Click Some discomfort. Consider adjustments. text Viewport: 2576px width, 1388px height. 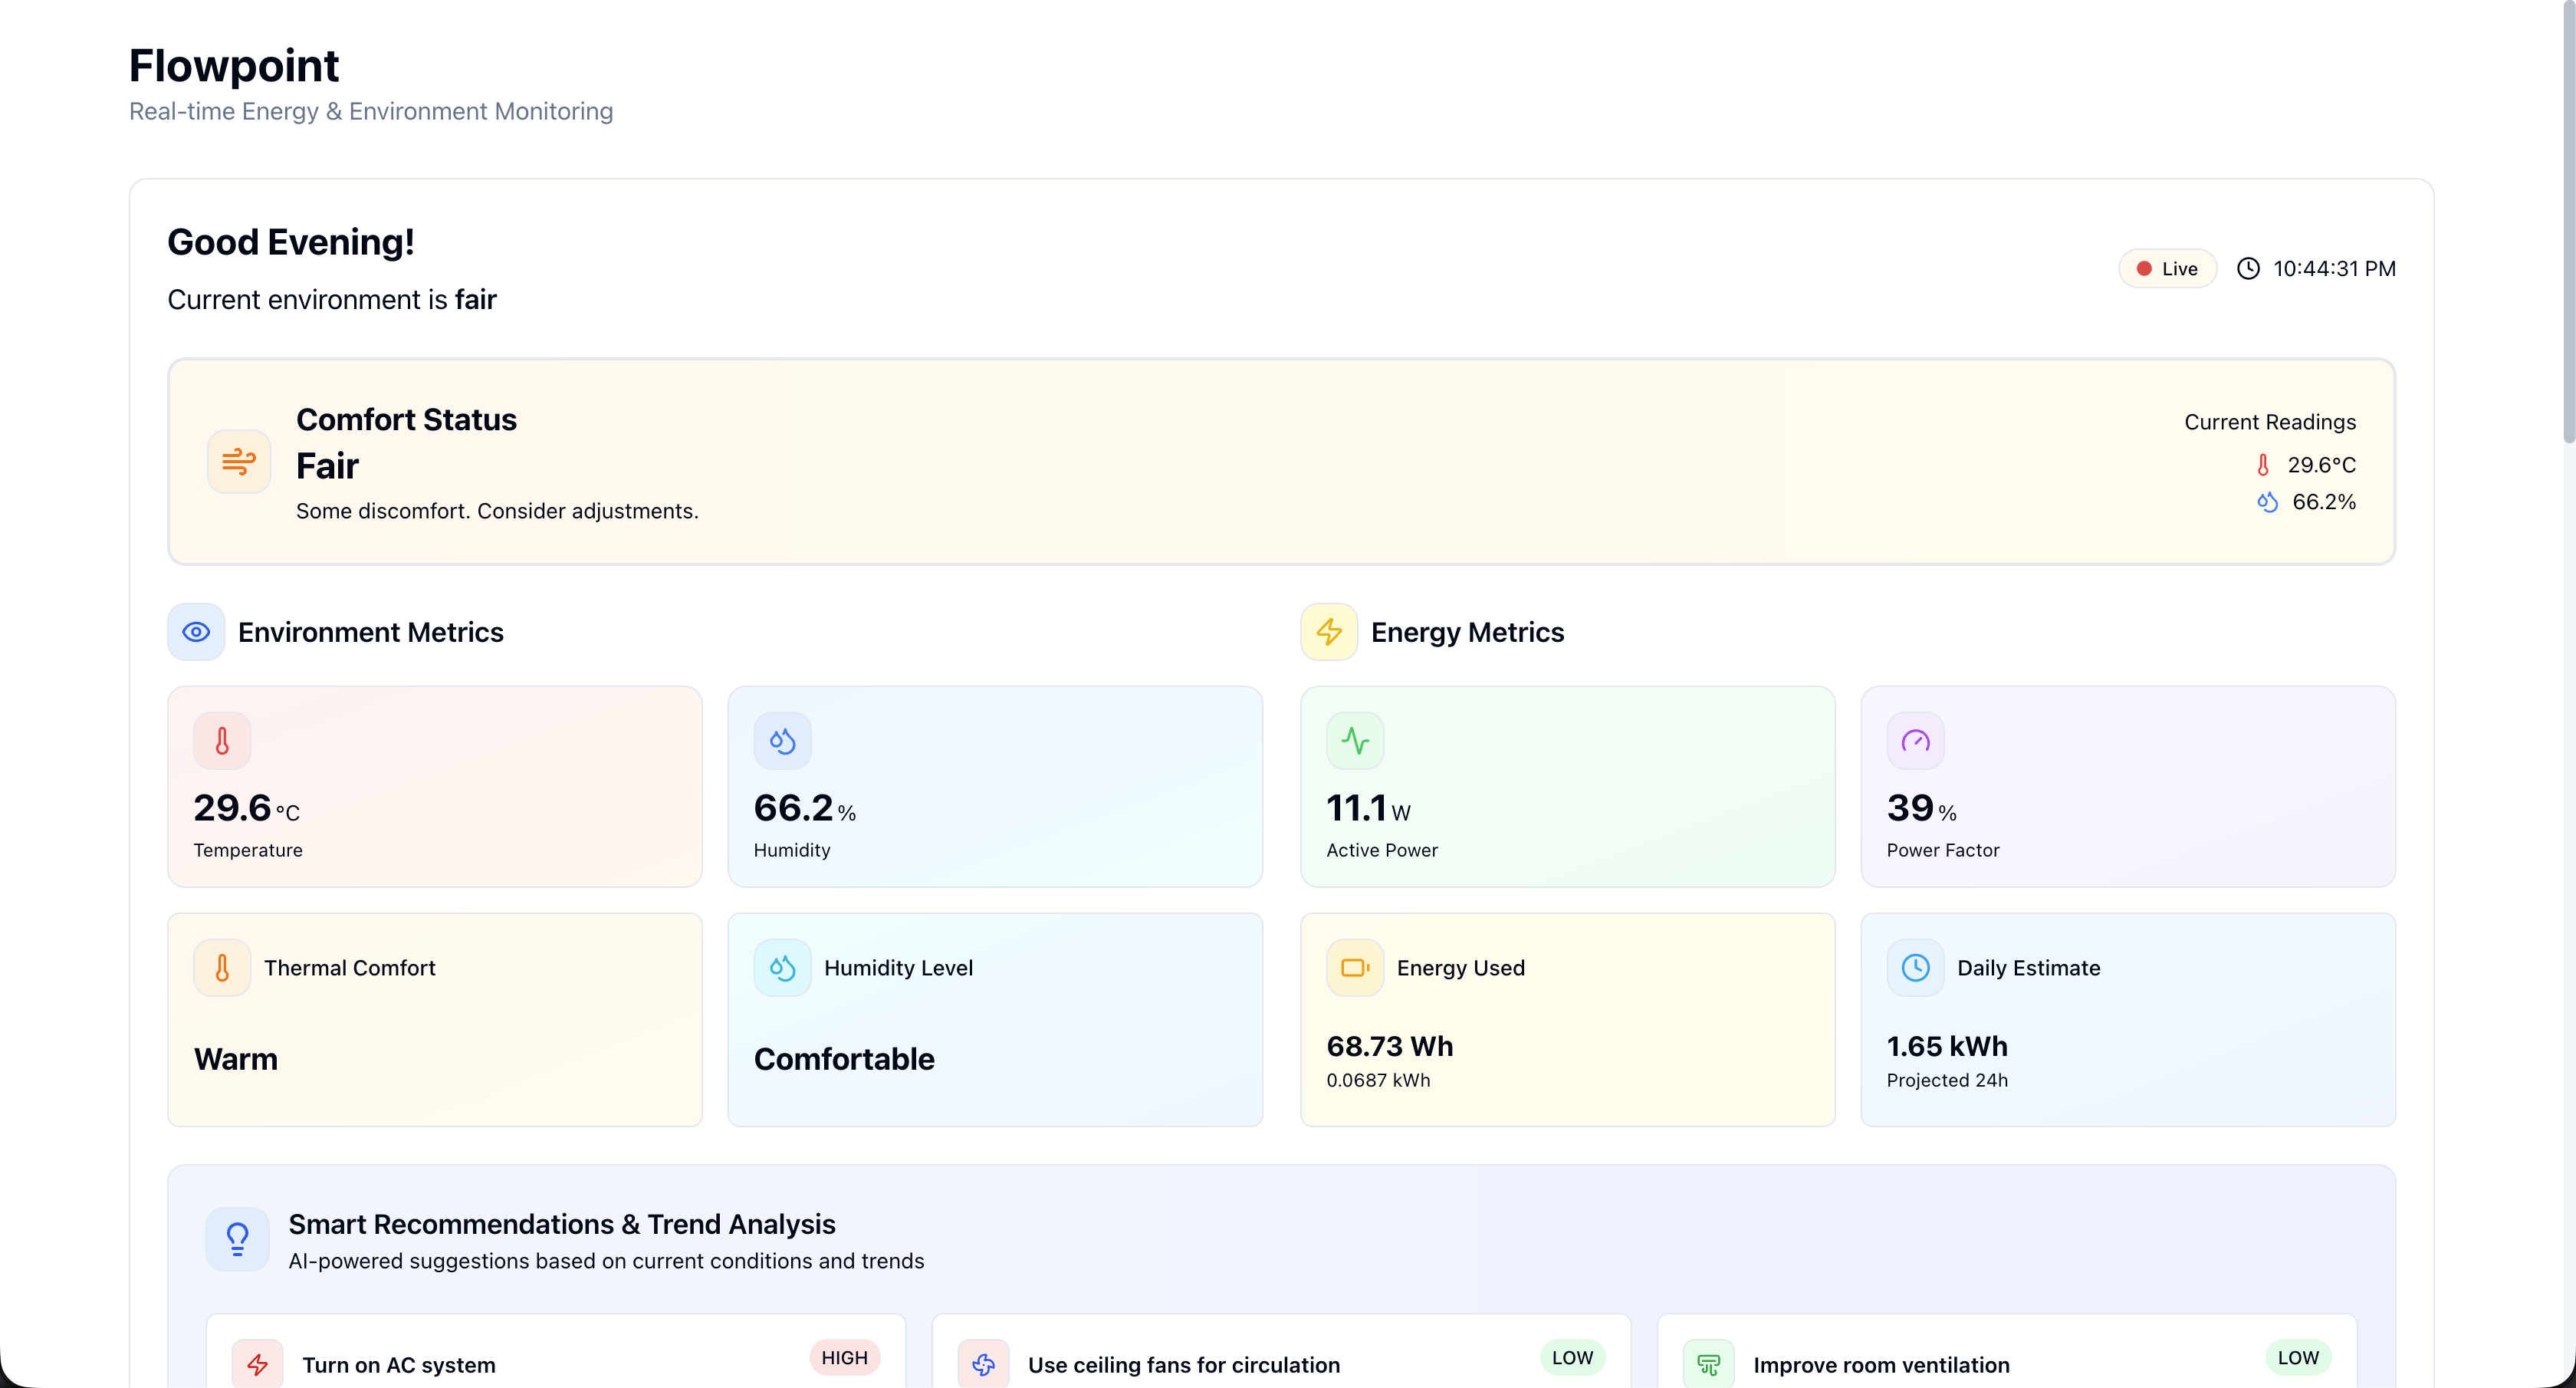pyautogui.click(x=497, y=511)
